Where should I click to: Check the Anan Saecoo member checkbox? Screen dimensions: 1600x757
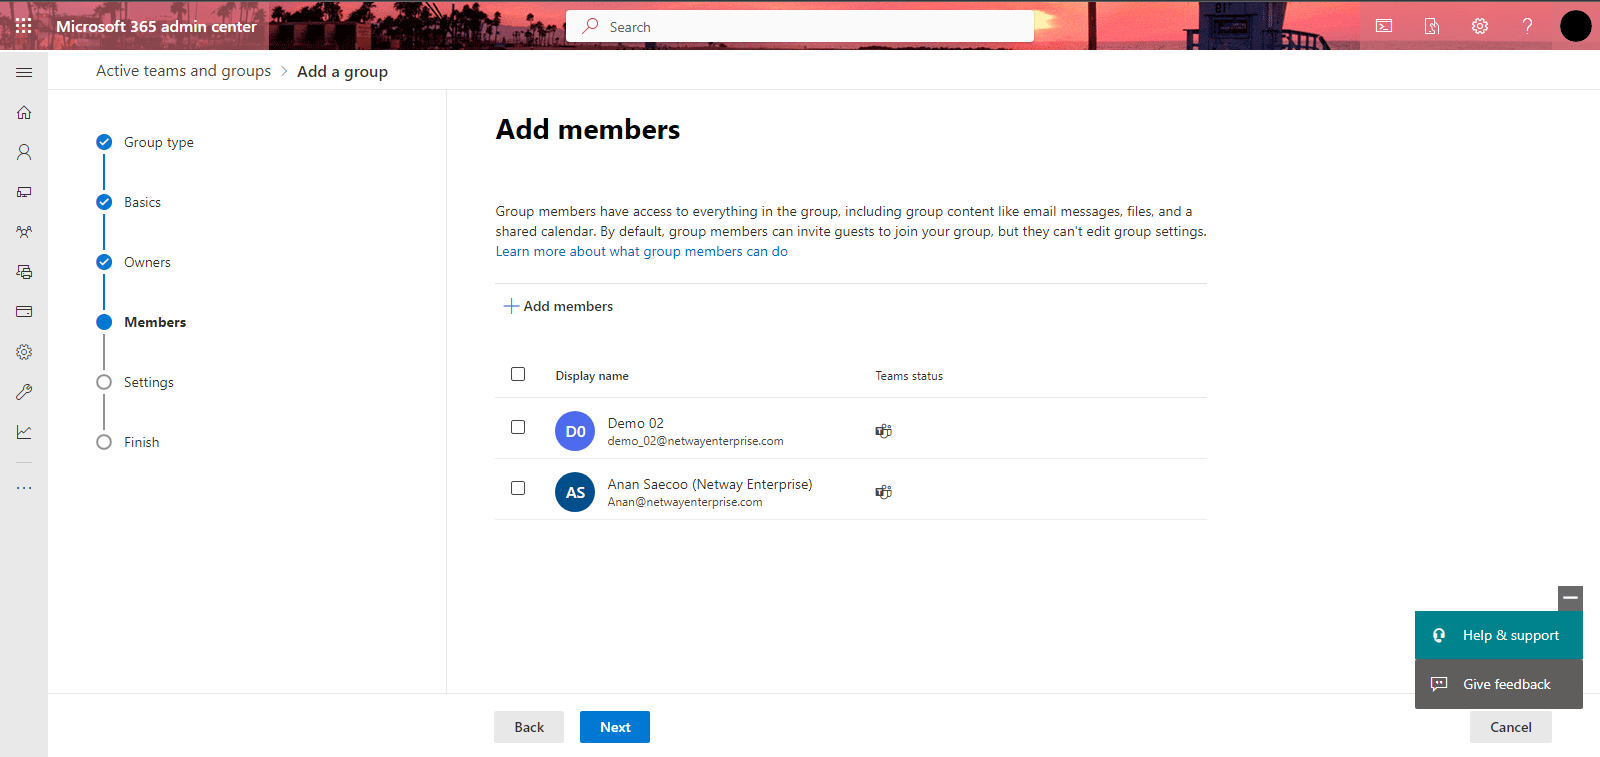(x=518, y=488)
